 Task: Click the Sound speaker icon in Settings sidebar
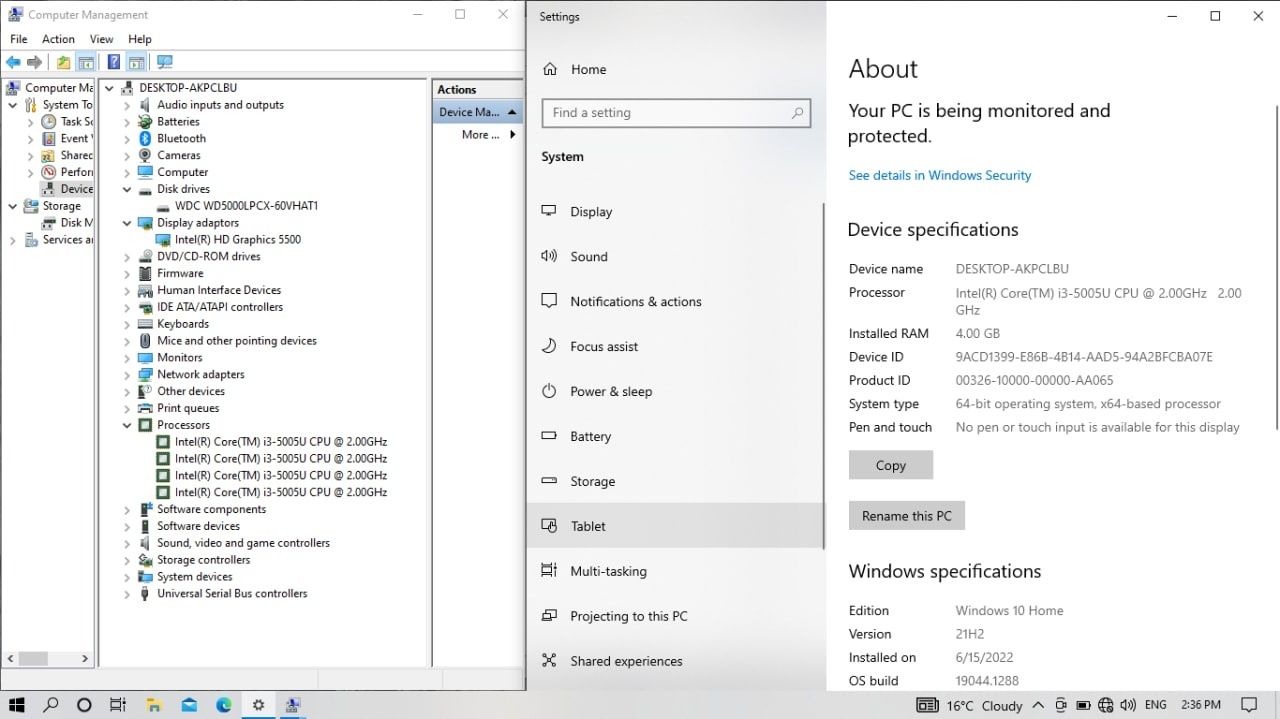tap(549, 256)
